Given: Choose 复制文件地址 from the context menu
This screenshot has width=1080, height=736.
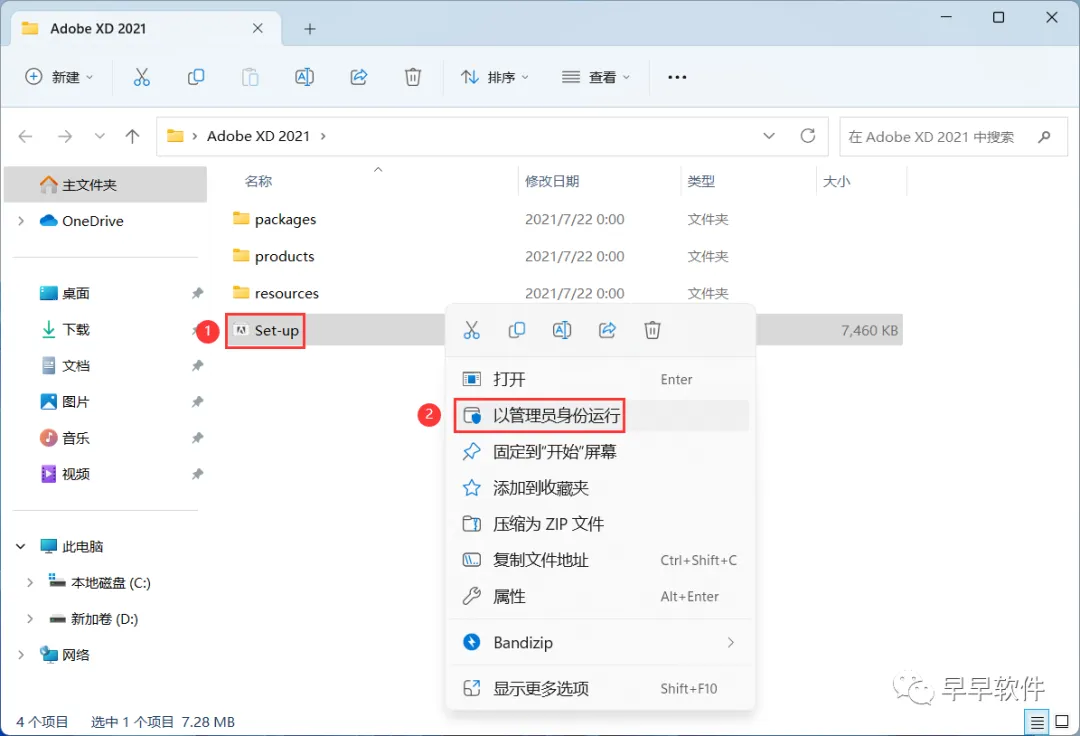Looking at the screenshot, I should point(599,560).
